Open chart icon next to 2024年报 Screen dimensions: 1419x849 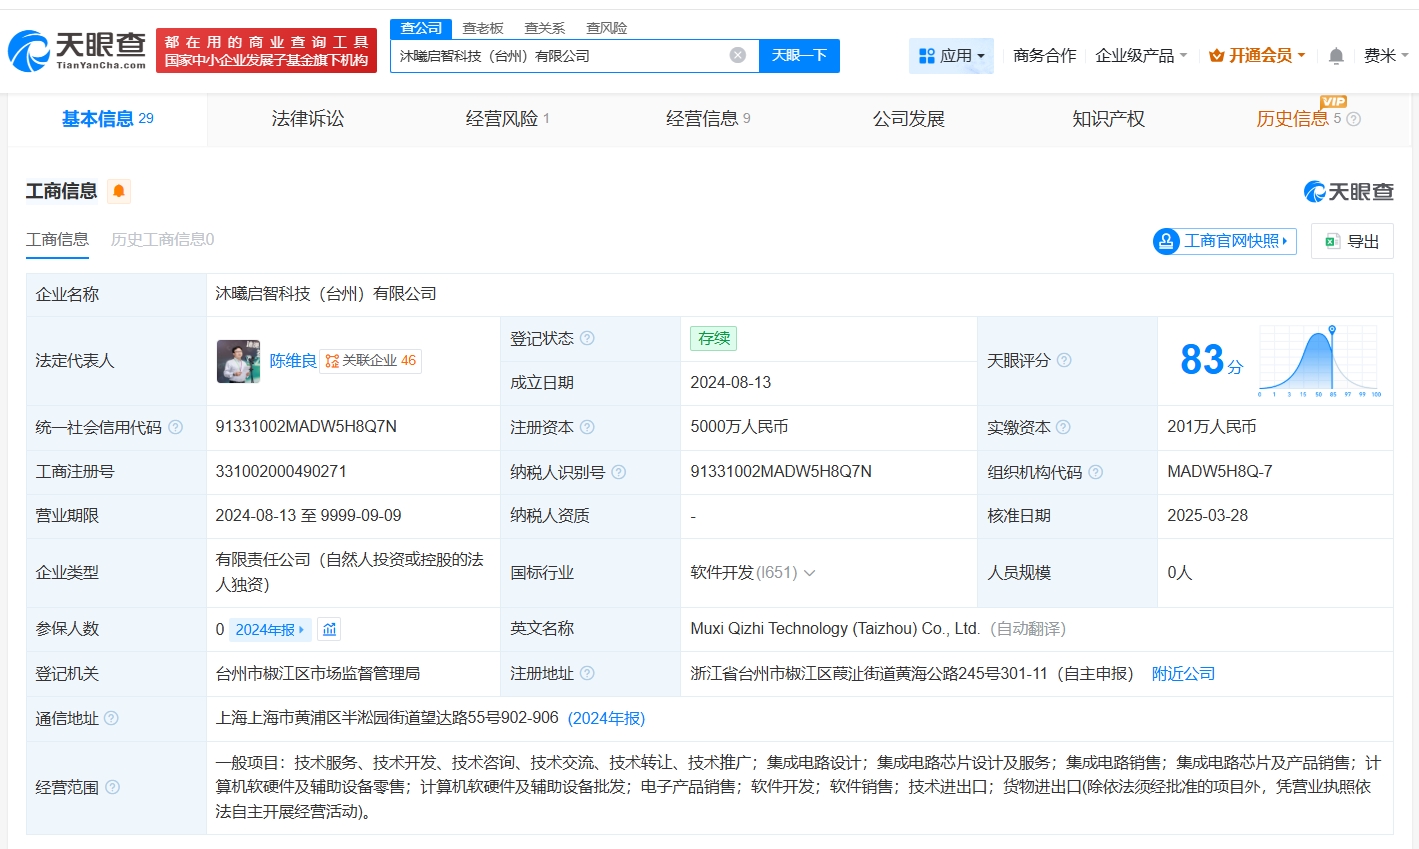(x=329, y=629)
